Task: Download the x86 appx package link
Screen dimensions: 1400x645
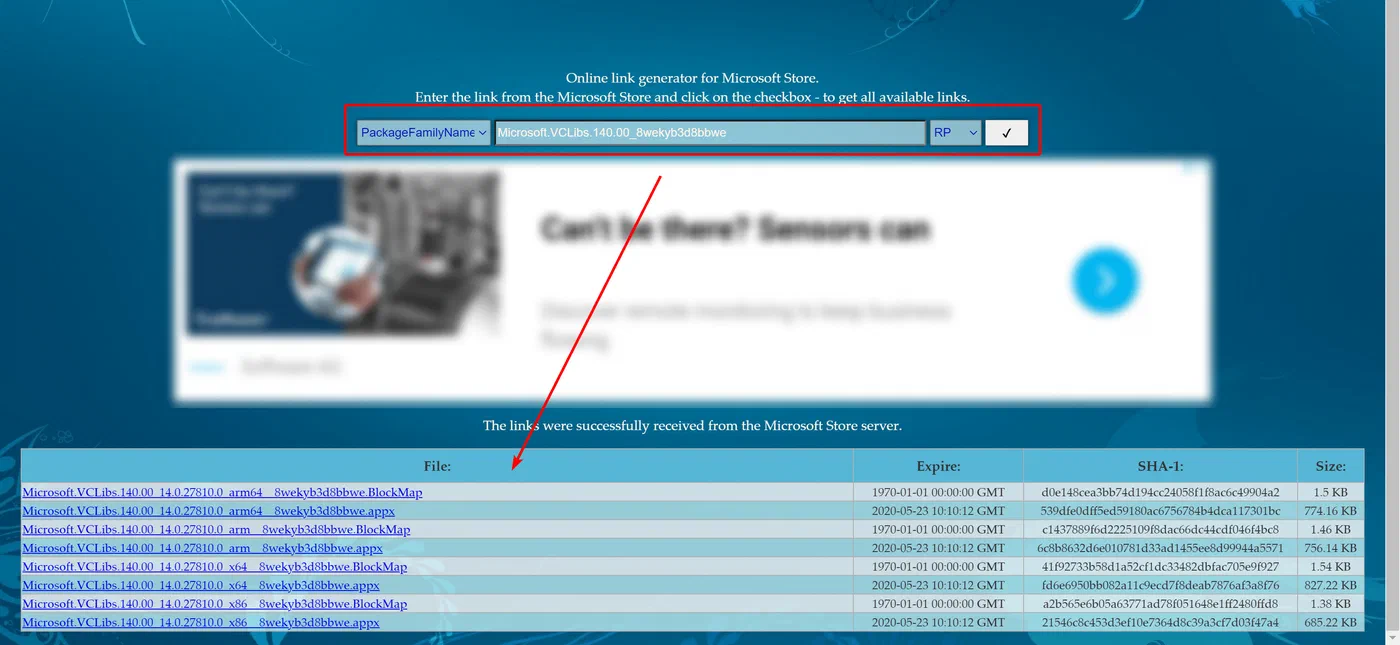Action: coord(201,622)
